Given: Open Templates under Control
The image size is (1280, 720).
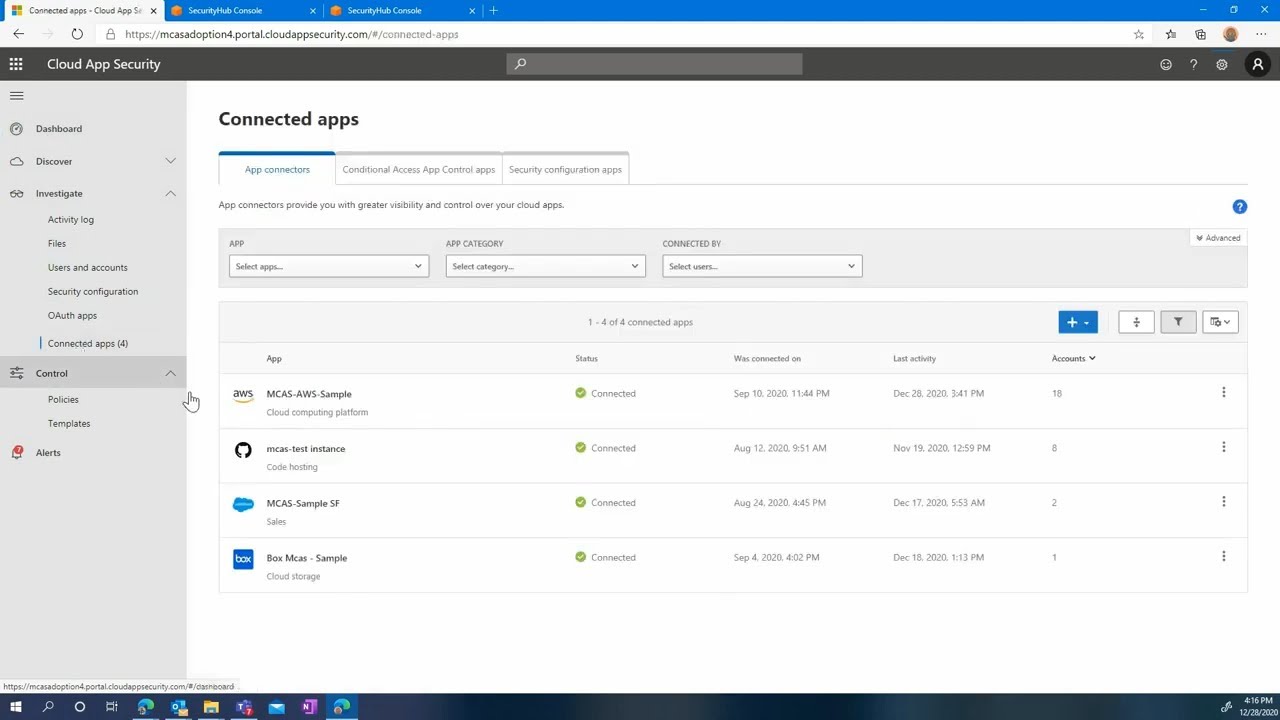Looking at the screenshot, I should coord(69,424).
